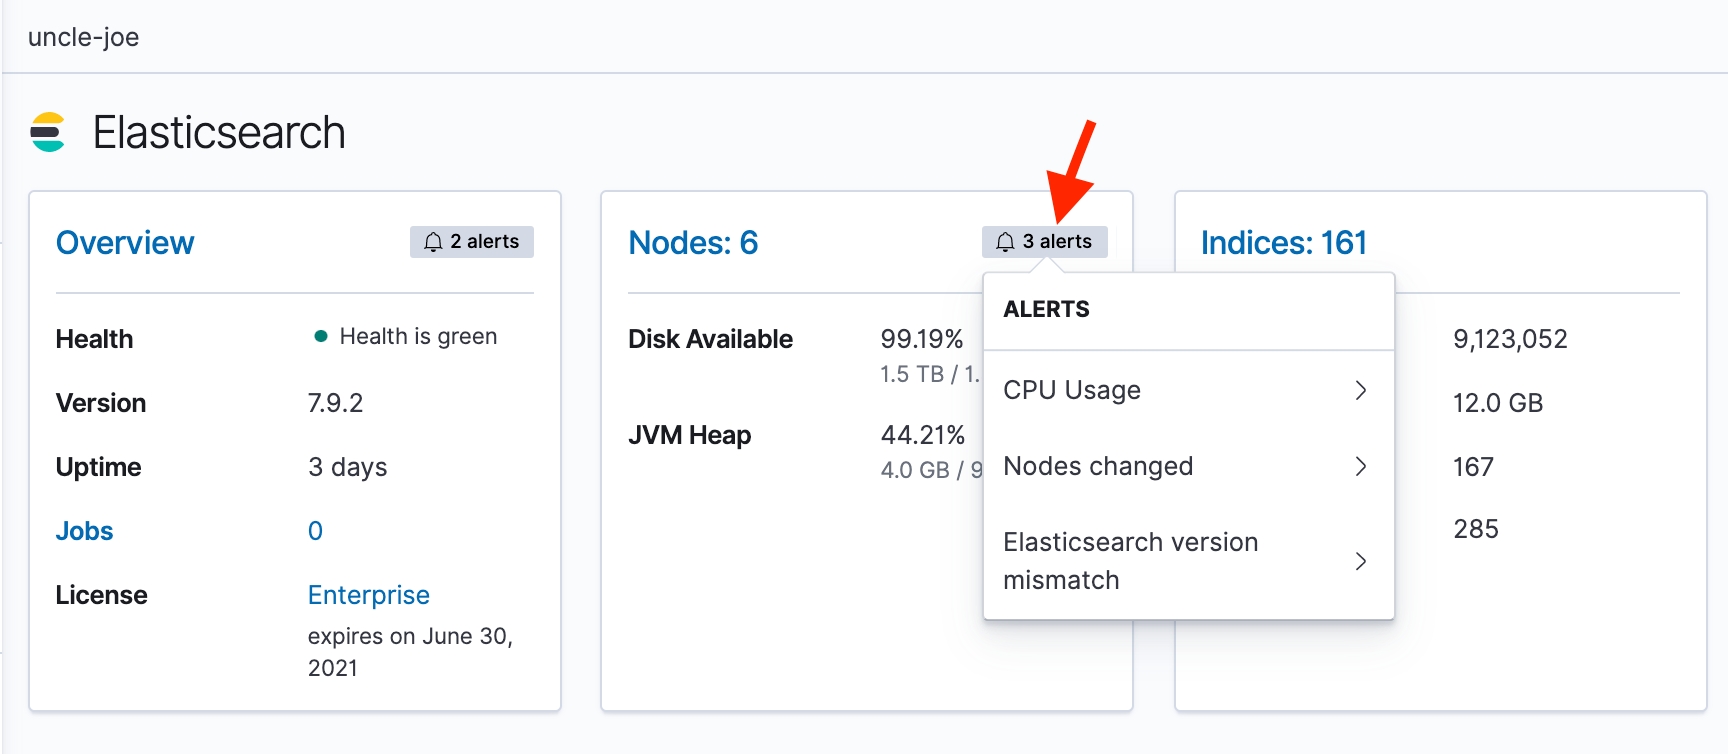
Task: Go to the Indices: 161 link
Action: pyautogui.click(x=1283, y=243)
